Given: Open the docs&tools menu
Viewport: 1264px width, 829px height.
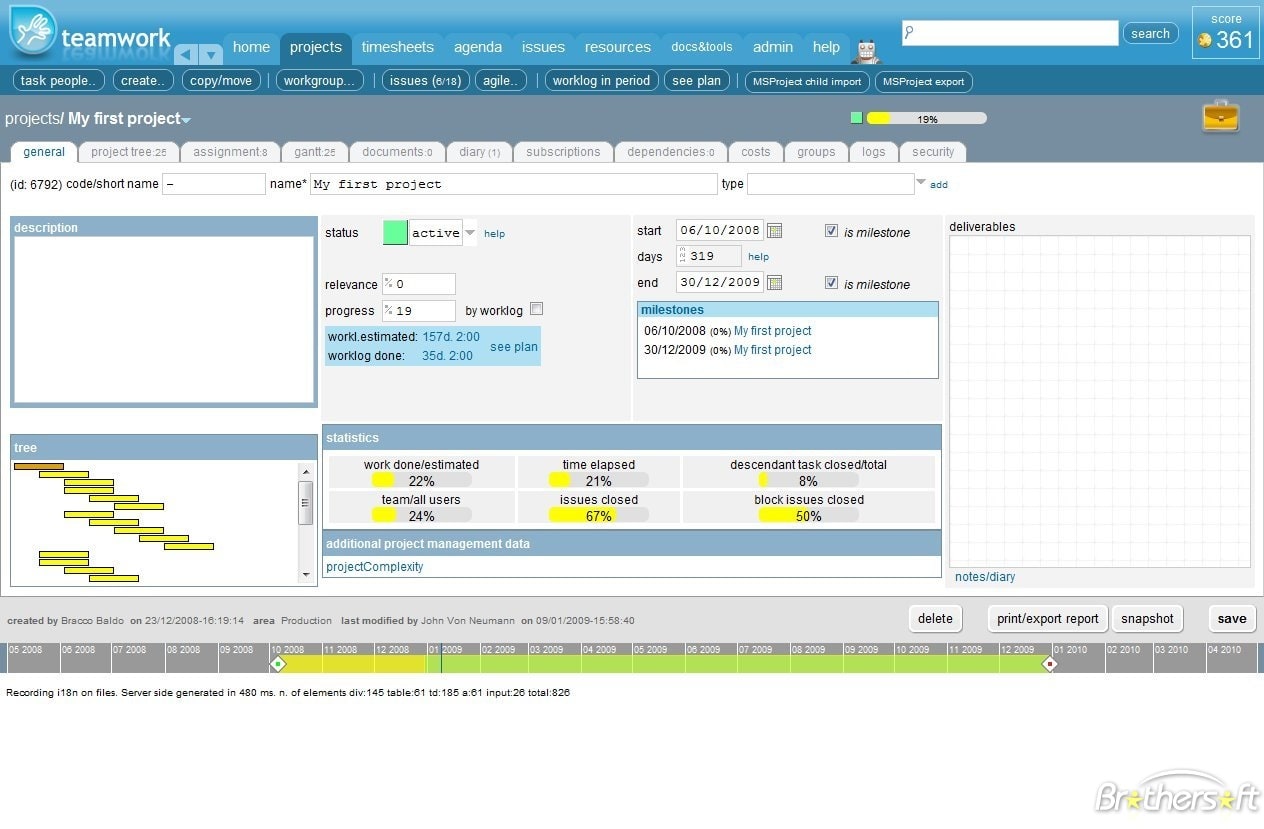Looking at the screenshot, I should tap(702, 47).
